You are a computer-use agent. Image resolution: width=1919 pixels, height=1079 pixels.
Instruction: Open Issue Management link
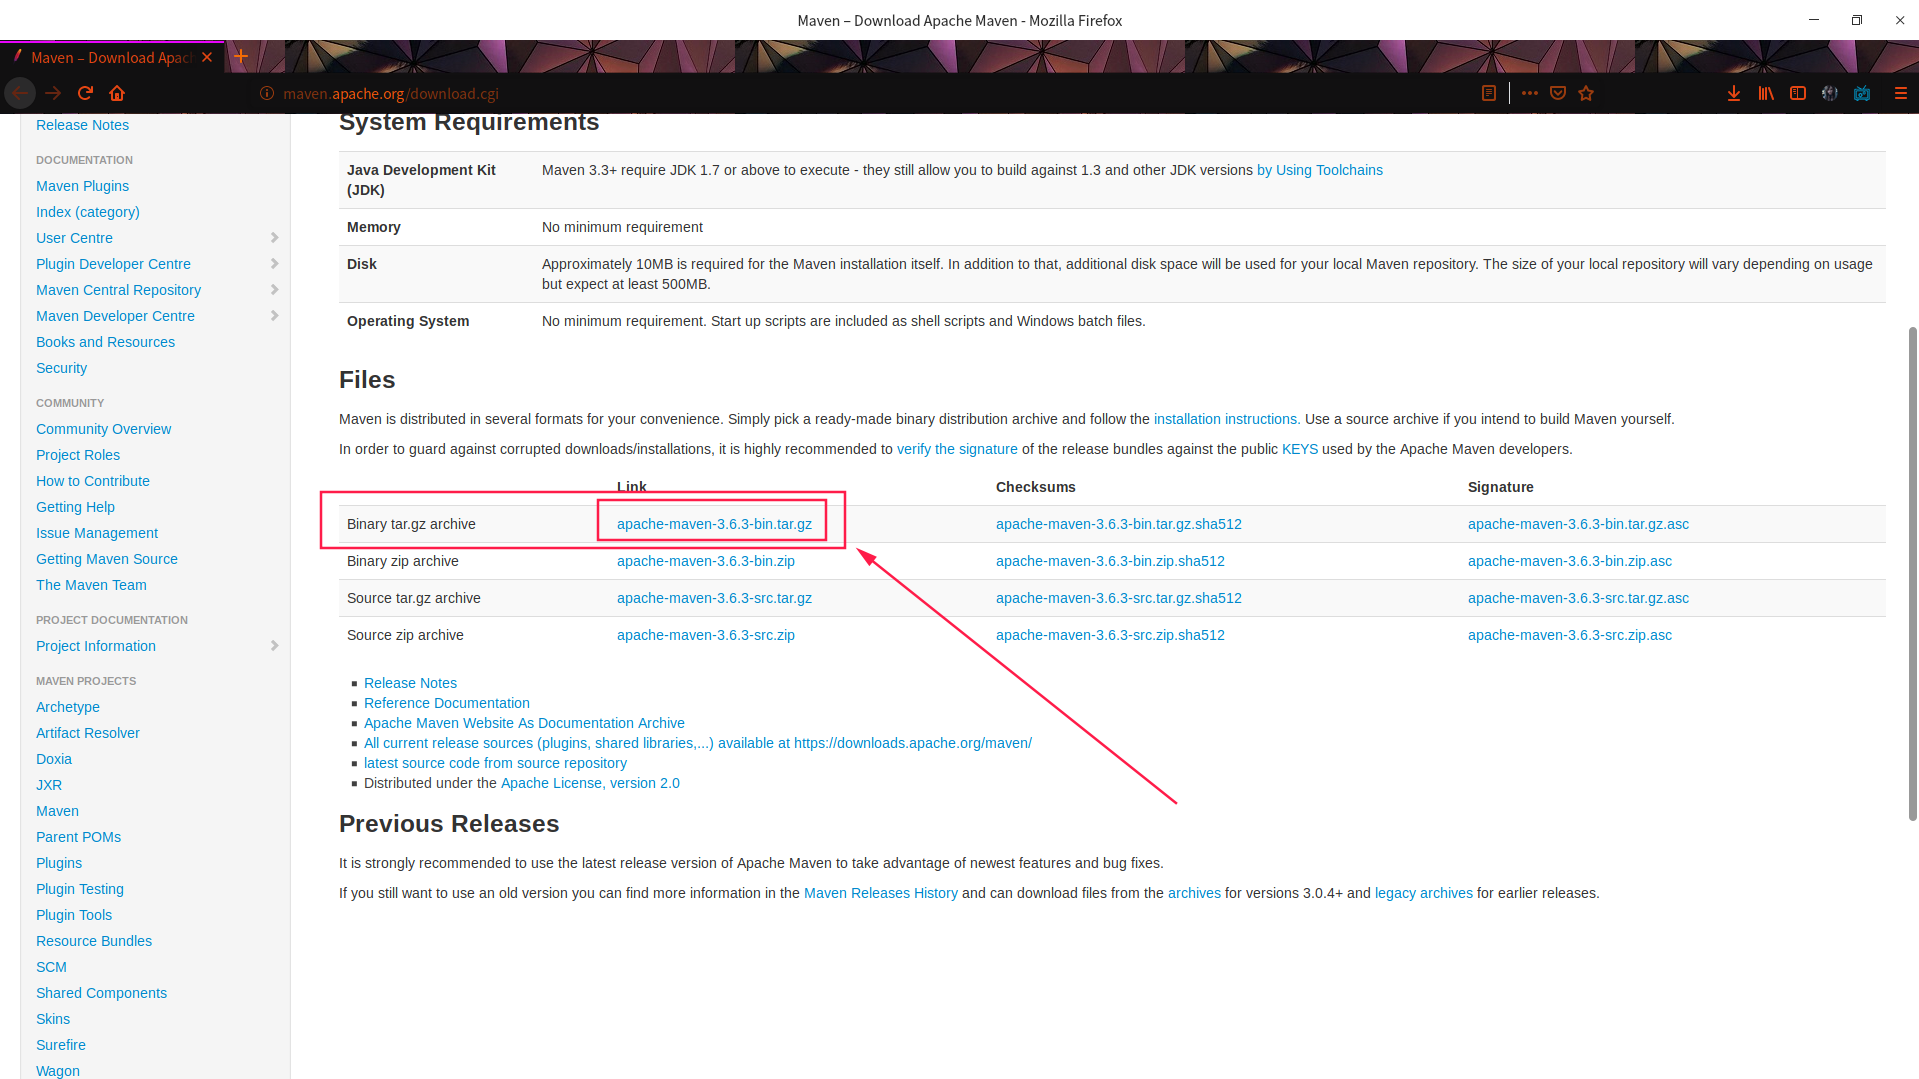(x=97, y=533)
